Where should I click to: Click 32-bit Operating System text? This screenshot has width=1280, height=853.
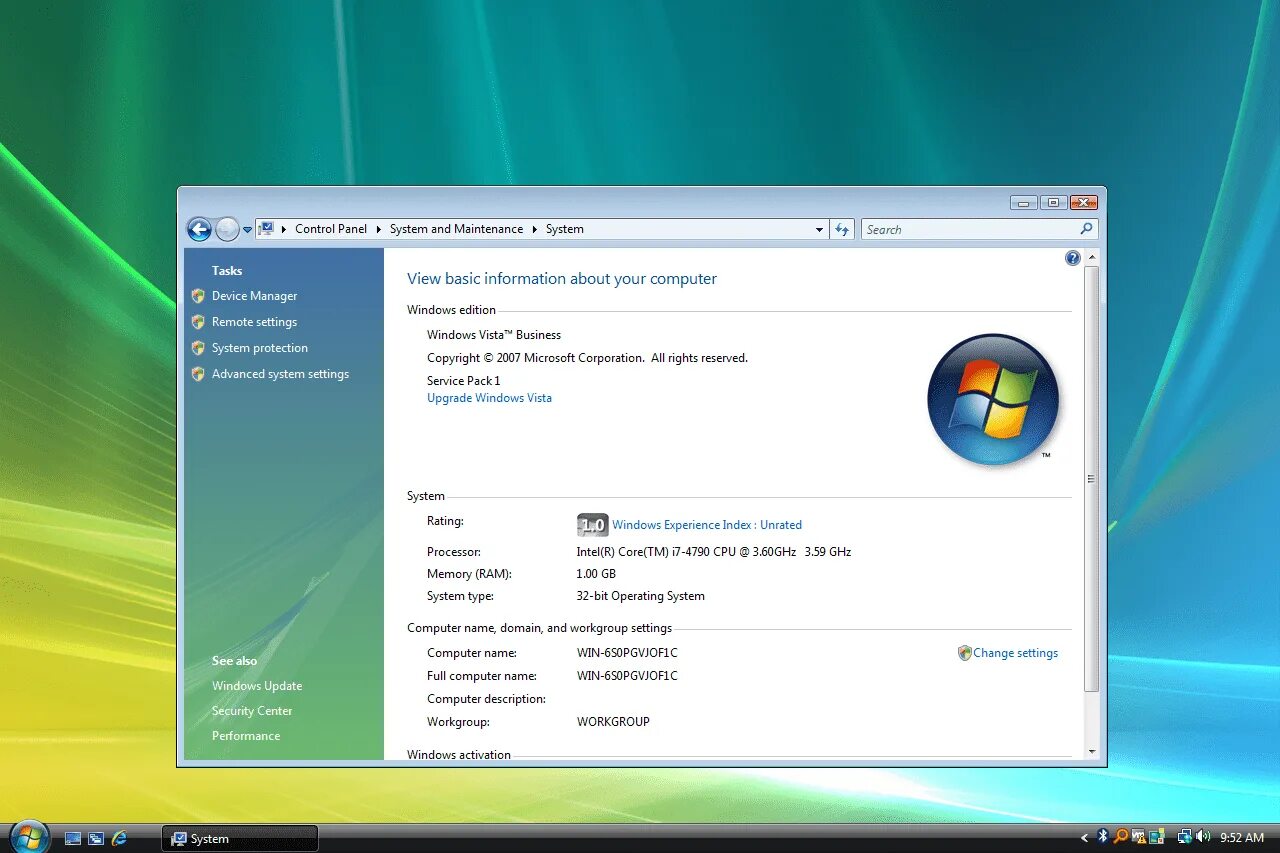[x=641, y=596]
